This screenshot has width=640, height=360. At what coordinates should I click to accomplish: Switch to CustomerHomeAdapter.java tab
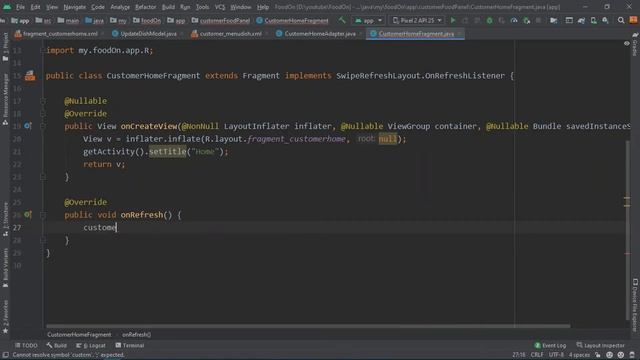coord(320,34)
